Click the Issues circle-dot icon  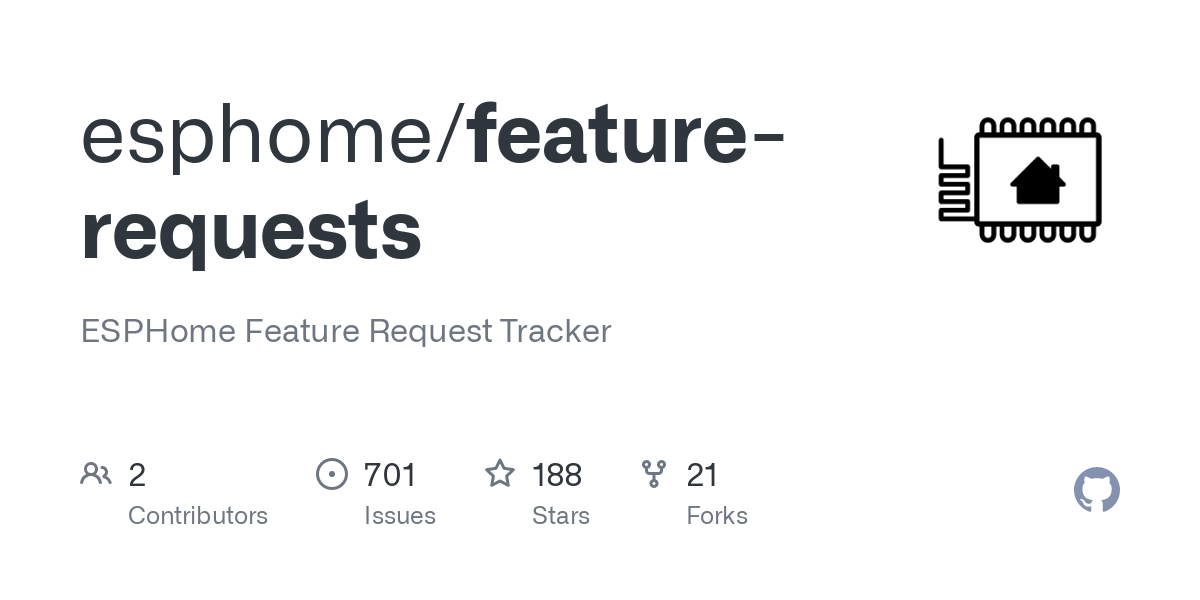(x=331, y=474)
